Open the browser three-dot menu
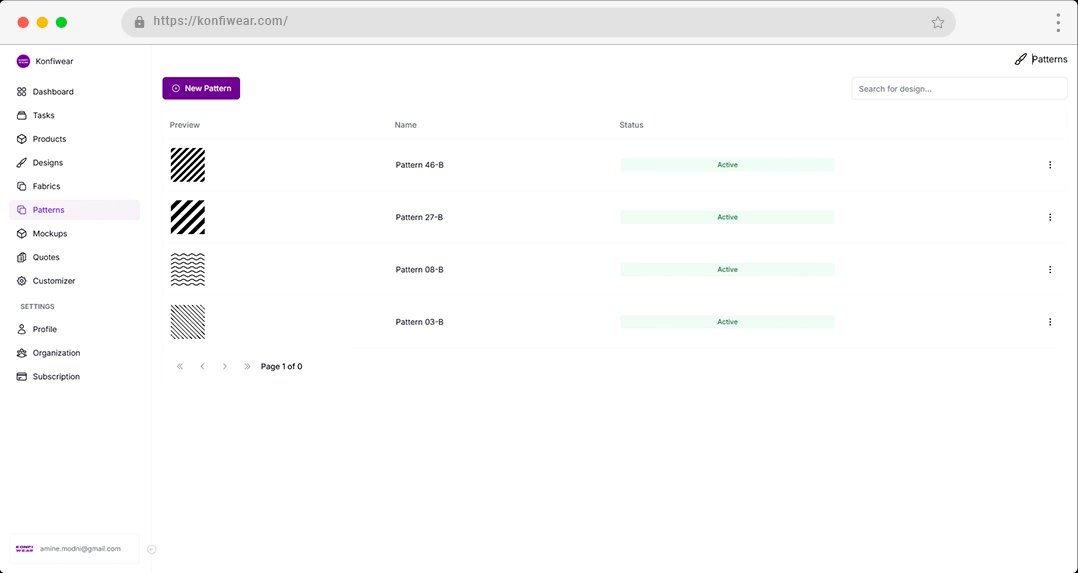Image resolution: width=1078 pixels, height=573 pixels. coord(1057,22)
